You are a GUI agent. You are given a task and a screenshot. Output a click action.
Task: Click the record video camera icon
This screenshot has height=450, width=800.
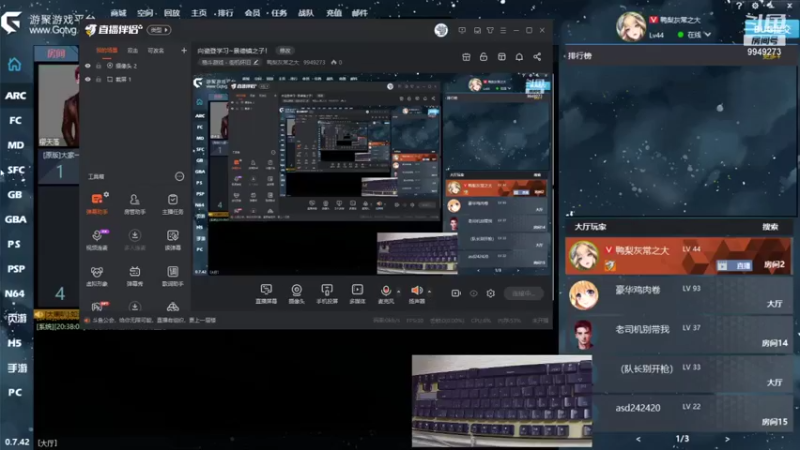click(x=456, y=293)
